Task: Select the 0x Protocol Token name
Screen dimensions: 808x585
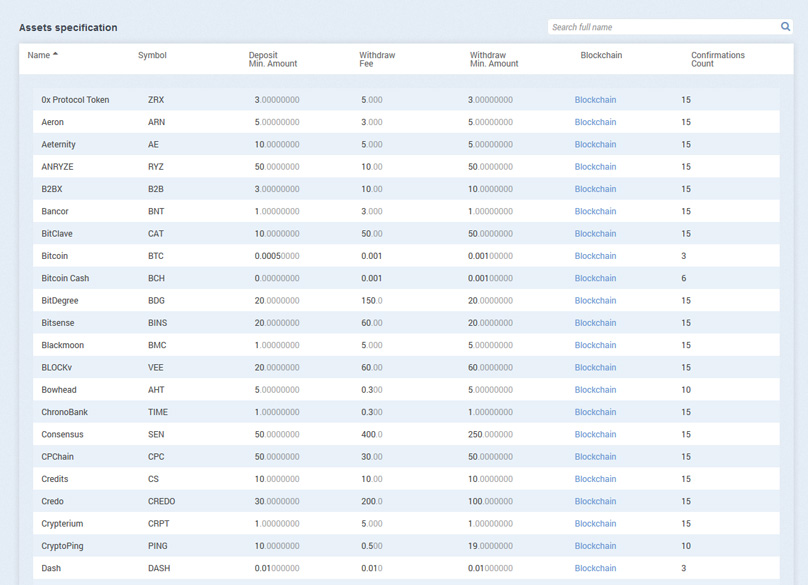Action: pyautogui.click(x=75, y=100)
